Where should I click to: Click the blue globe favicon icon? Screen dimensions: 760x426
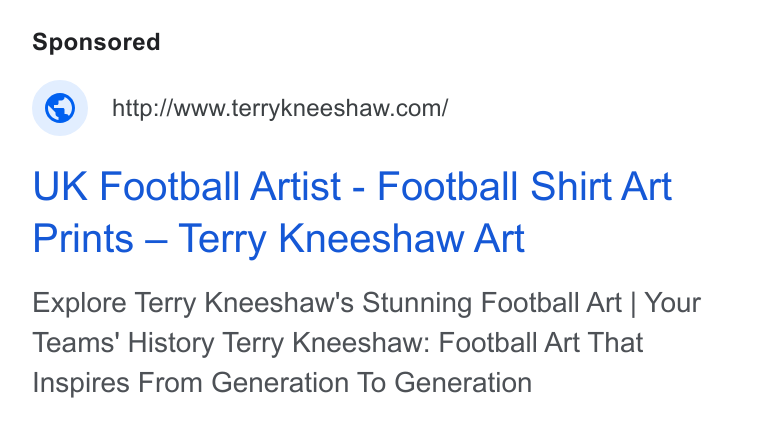(x=60, y=108)
